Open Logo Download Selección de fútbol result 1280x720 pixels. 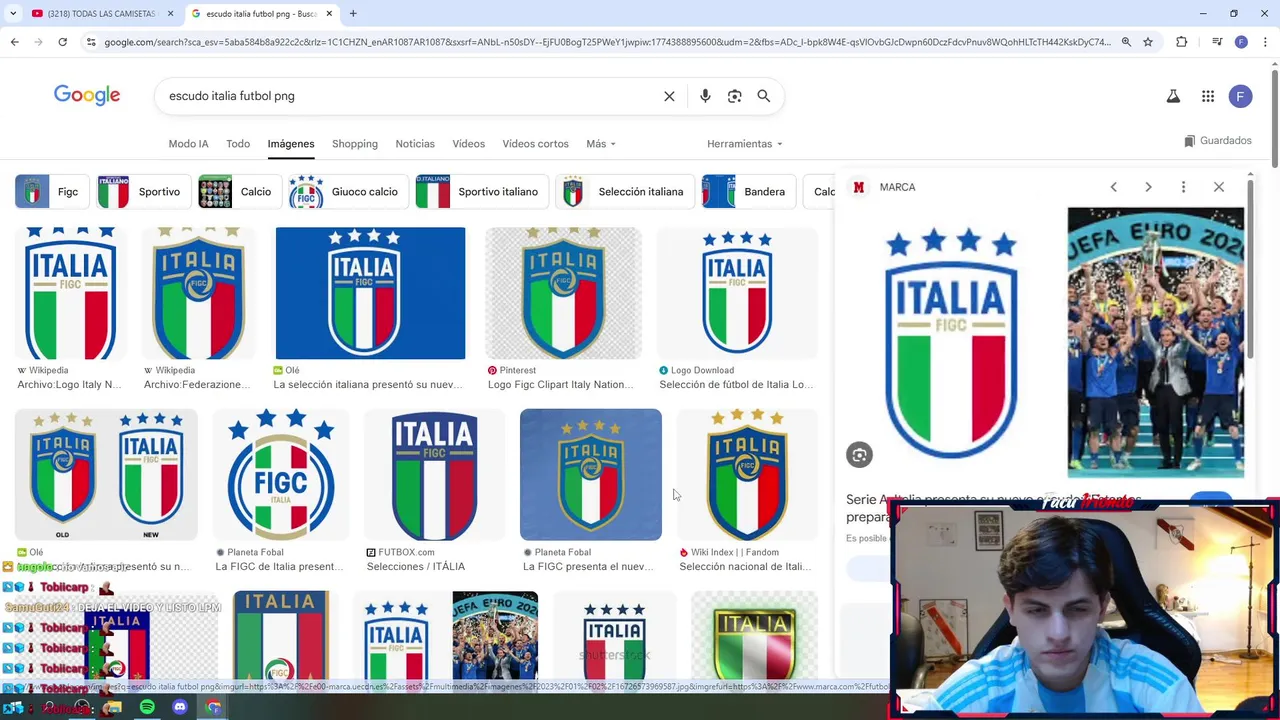[x=737, y=293]
